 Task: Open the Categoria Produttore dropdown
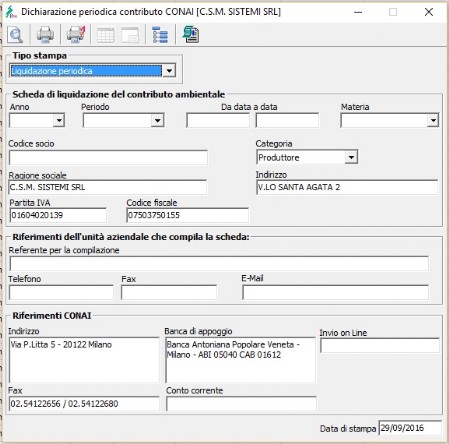tap(351, 157)
